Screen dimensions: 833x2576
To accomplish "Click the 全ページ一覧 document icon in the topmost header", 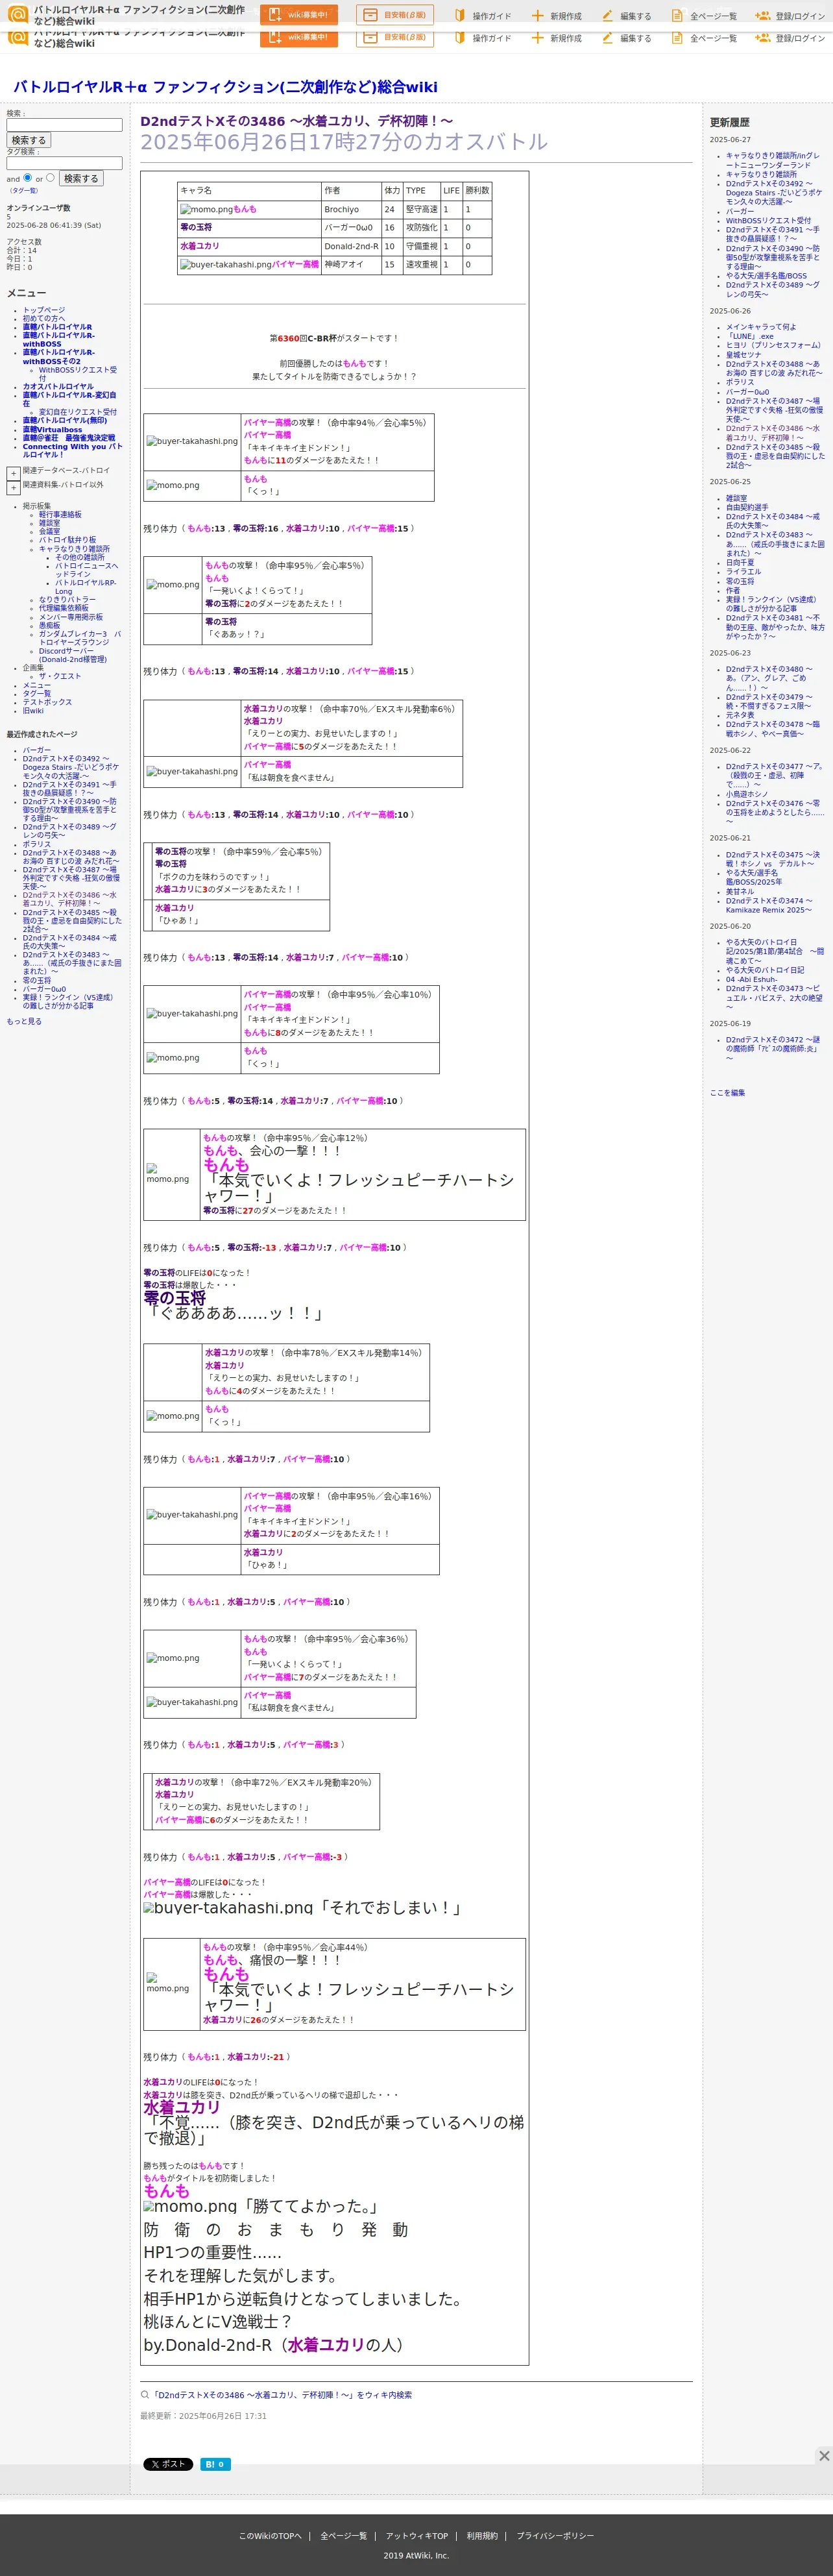I will tap(677, 16).
